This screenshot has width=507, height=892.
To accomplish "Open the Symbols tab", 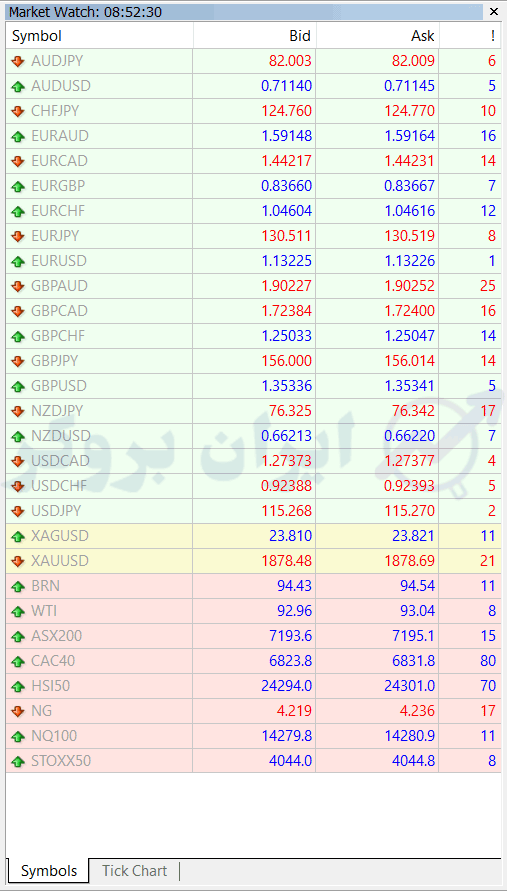I will pyautogui.click(x=49, y=871).
